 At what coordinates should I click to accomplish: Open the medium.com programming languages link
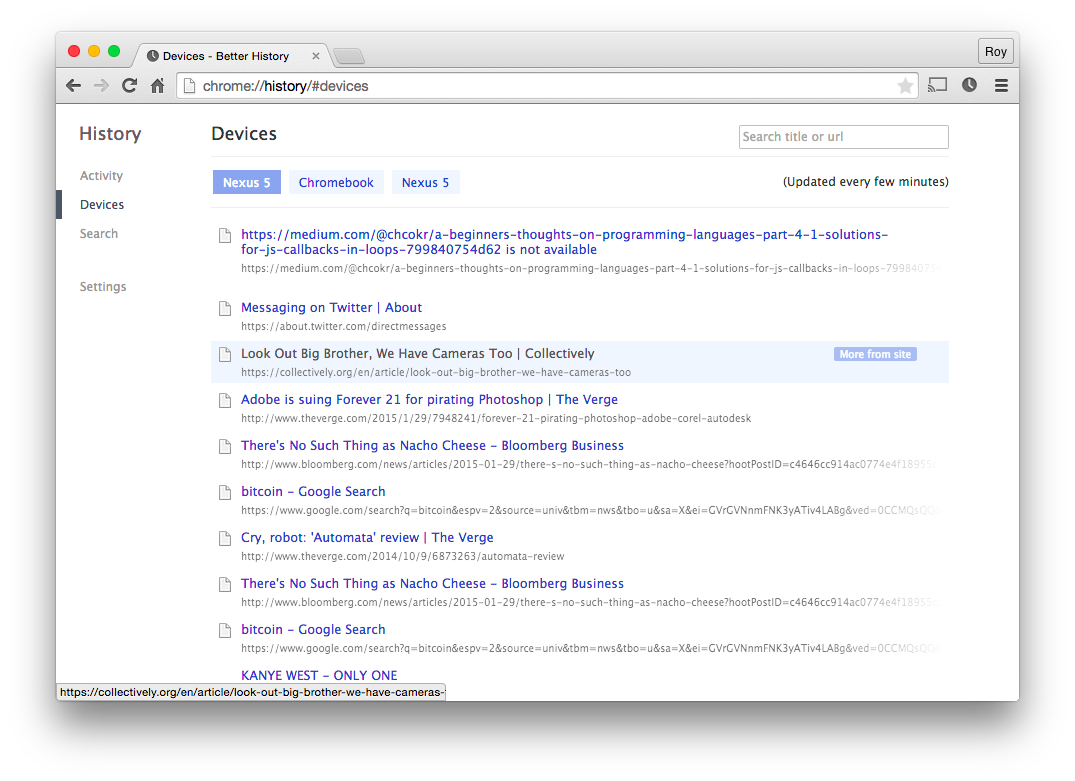(564, 242)
